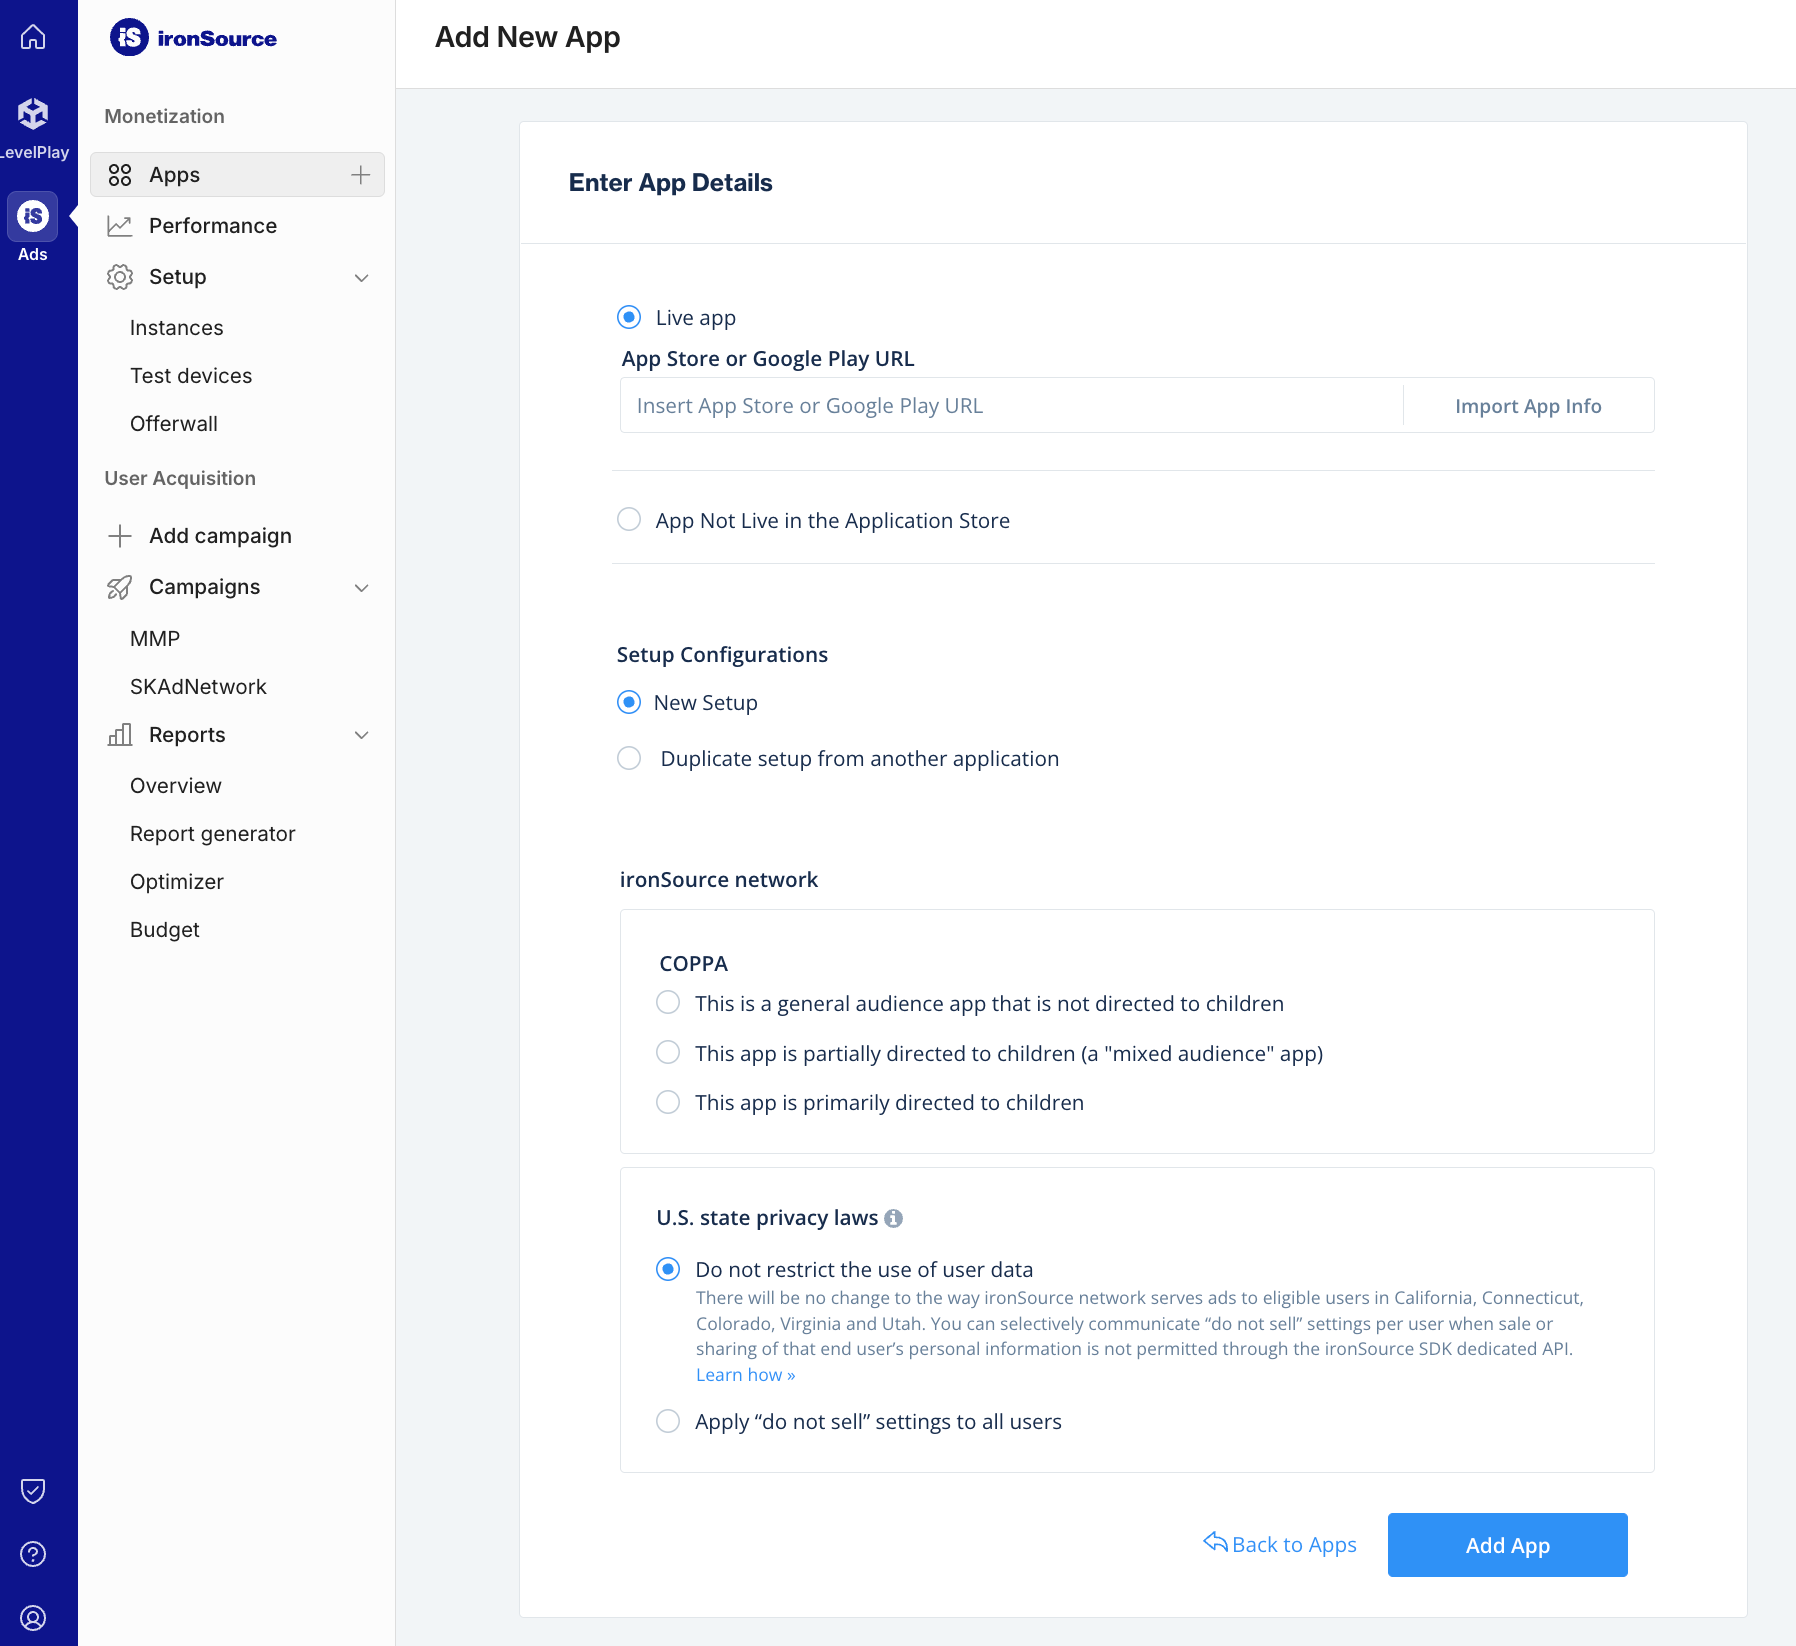Click the home icon in the left rail
Screen dimensions: 1796x1646
click(x=33, y=37)
